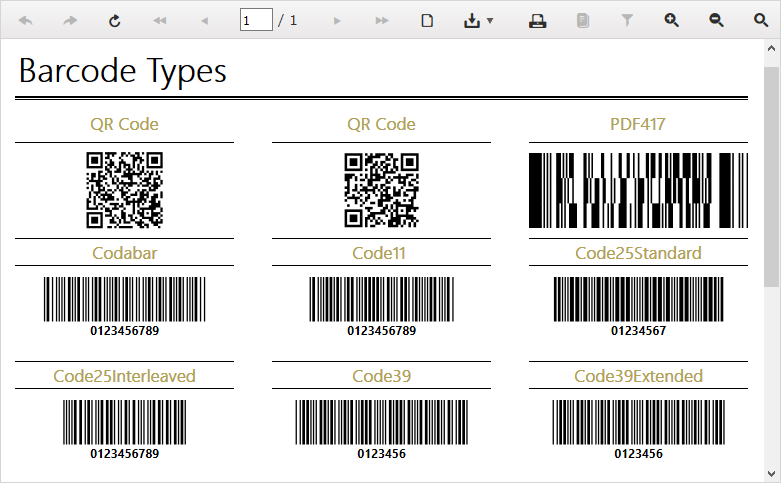Click the 'Barcode Types' title text

[123, 71]
